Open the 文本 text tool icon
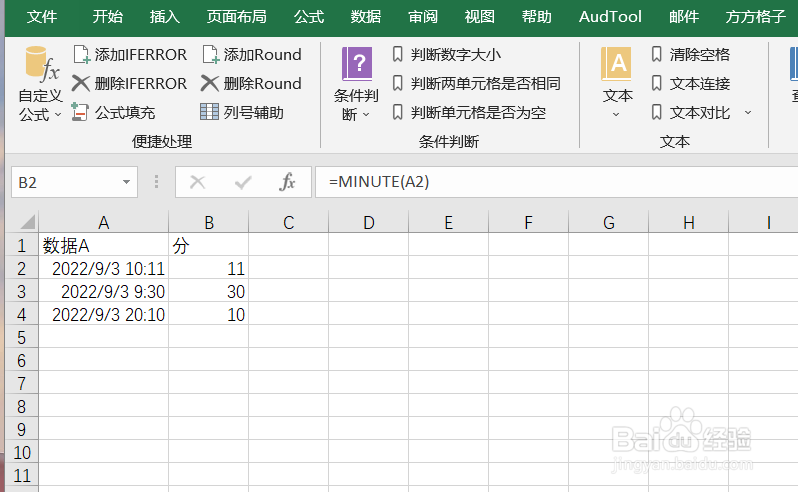798x492 pixels. tap(617, 64)
